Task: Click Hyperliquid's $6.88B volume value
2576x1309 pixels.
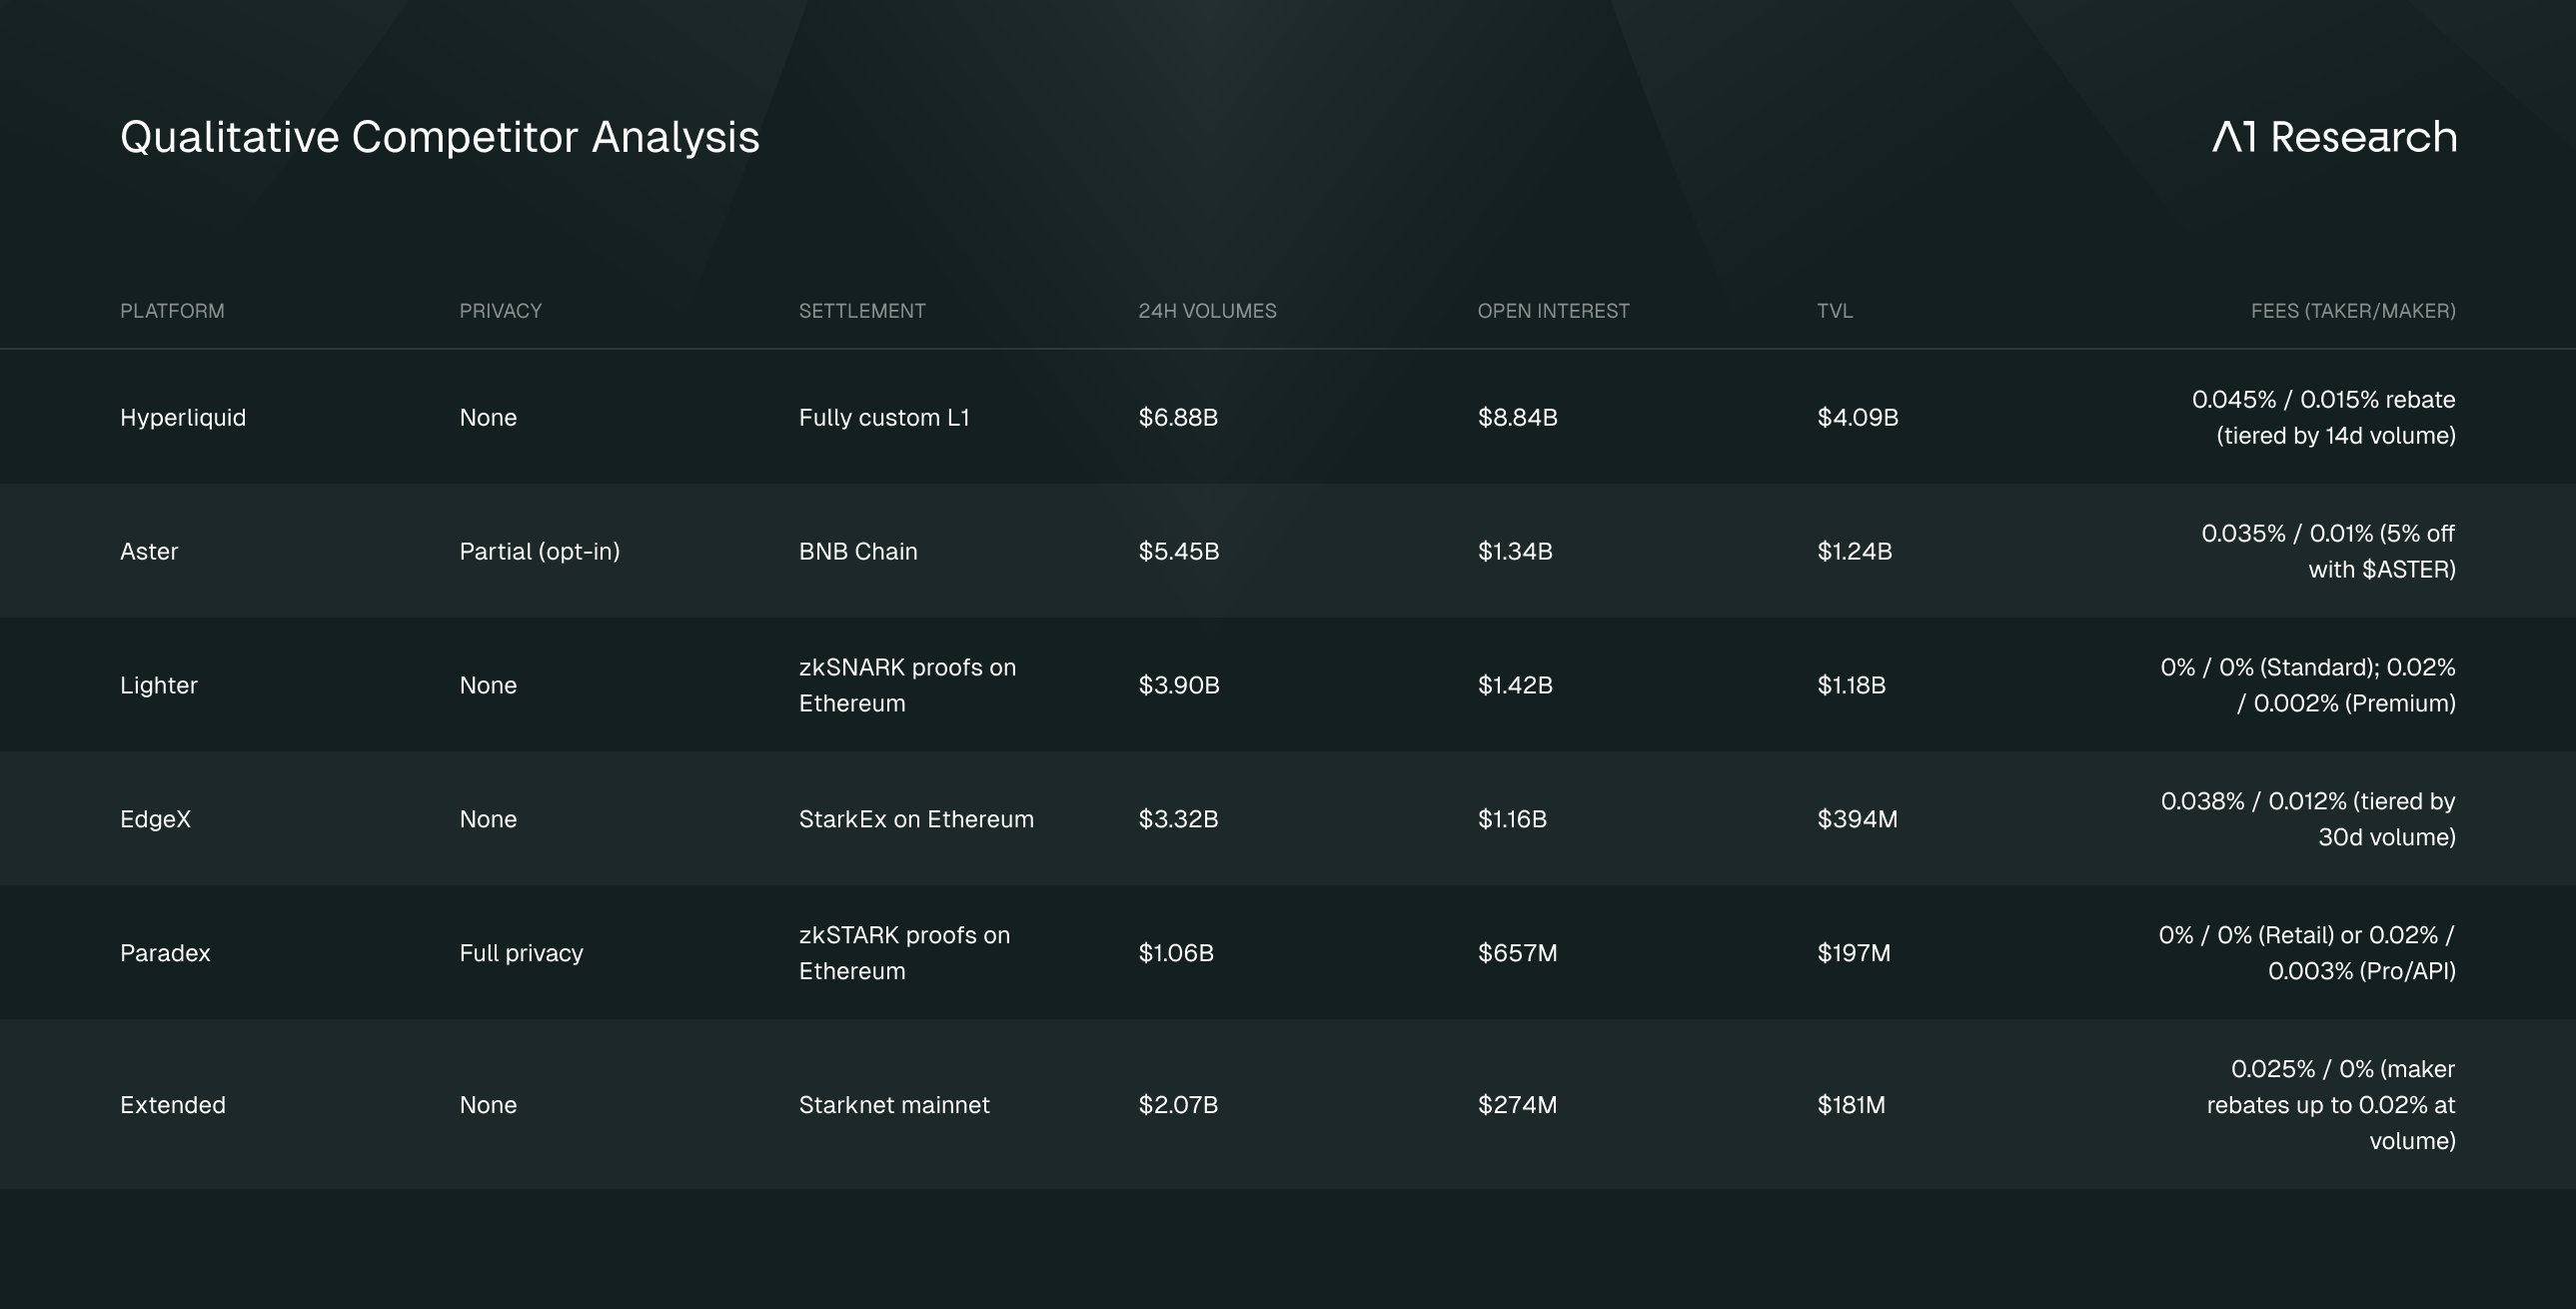Action: [x=1177, y=417]
